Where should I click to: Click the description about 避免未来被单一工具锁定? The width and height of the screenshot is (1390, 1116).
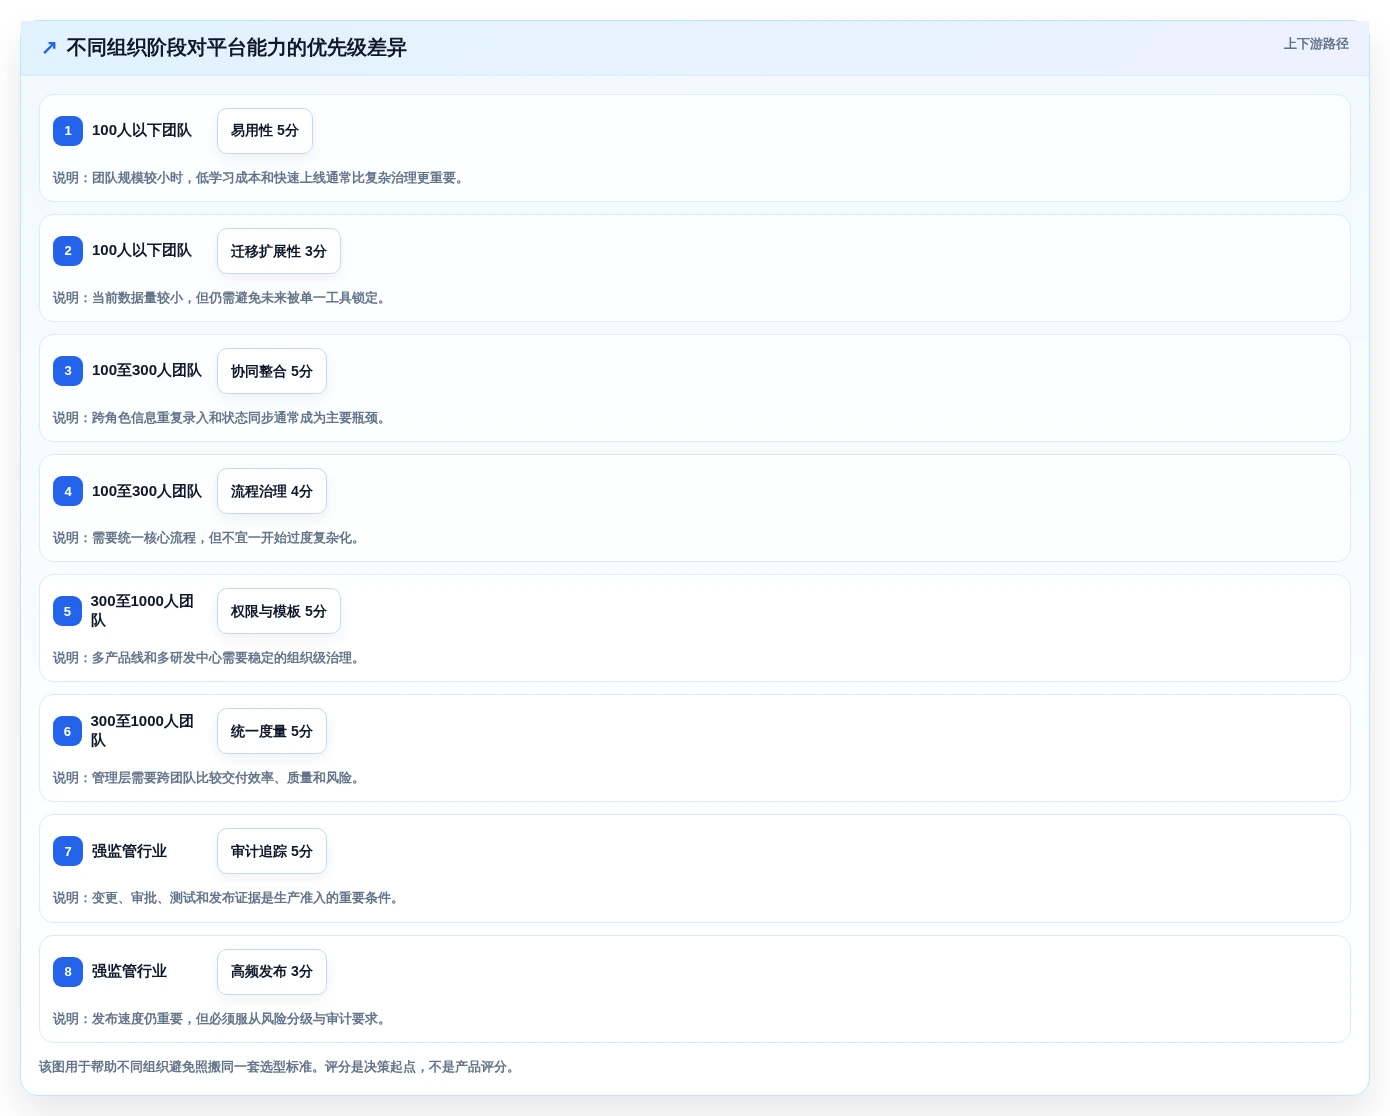[222, 298]
